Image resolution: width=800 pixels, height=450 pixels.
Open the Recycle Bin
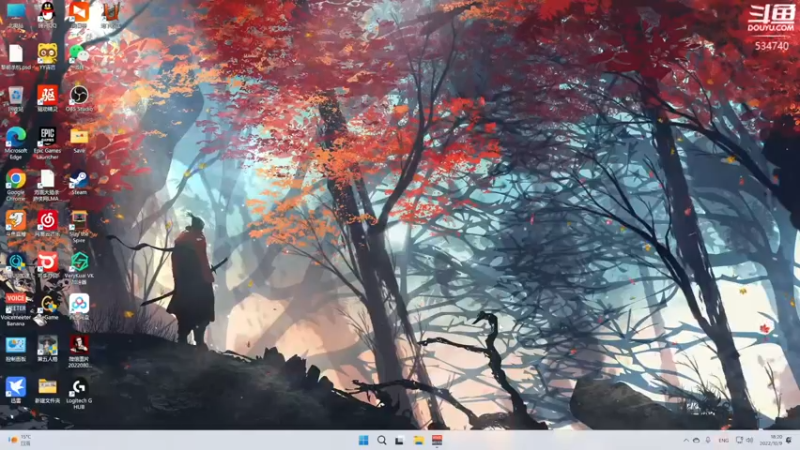[x=16, y=97]
